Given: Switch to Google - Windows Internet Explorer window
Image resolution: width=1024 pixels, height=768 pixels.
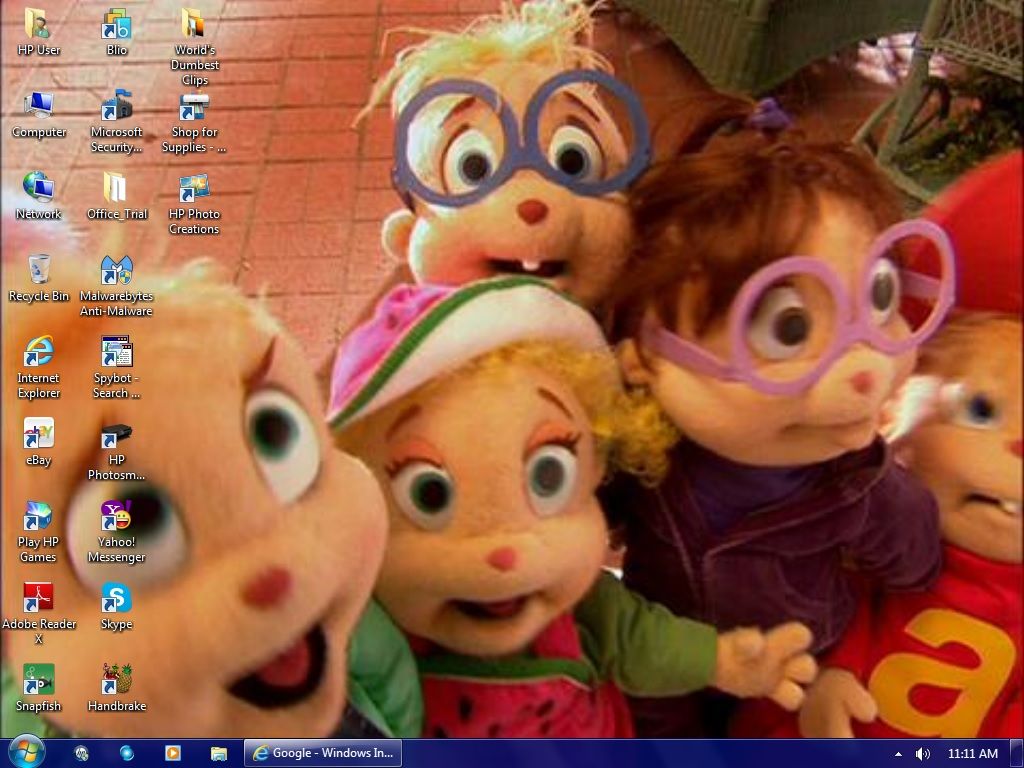Looking at the screenshot, I should (x=323, y=753).
